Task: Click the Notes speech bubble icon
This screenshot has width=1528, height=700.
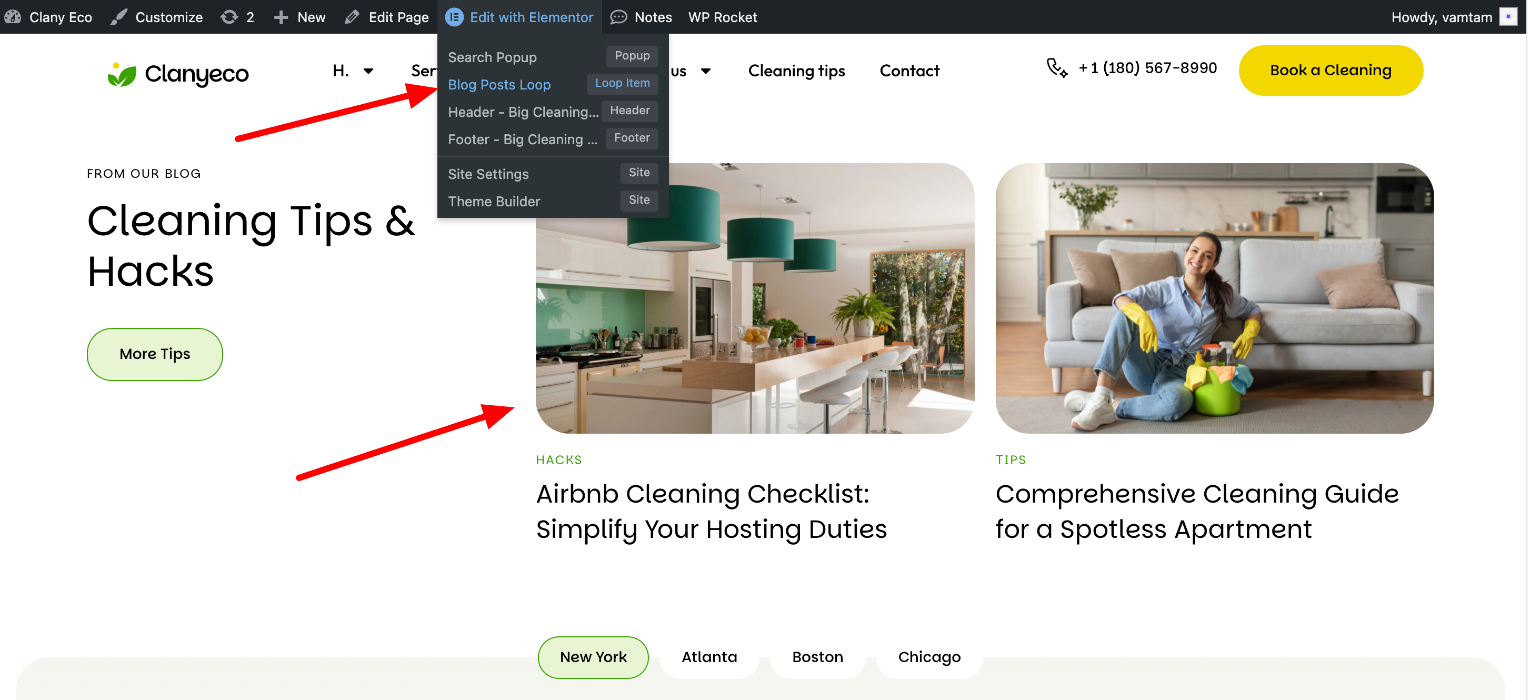Action: tap(619, 17)
